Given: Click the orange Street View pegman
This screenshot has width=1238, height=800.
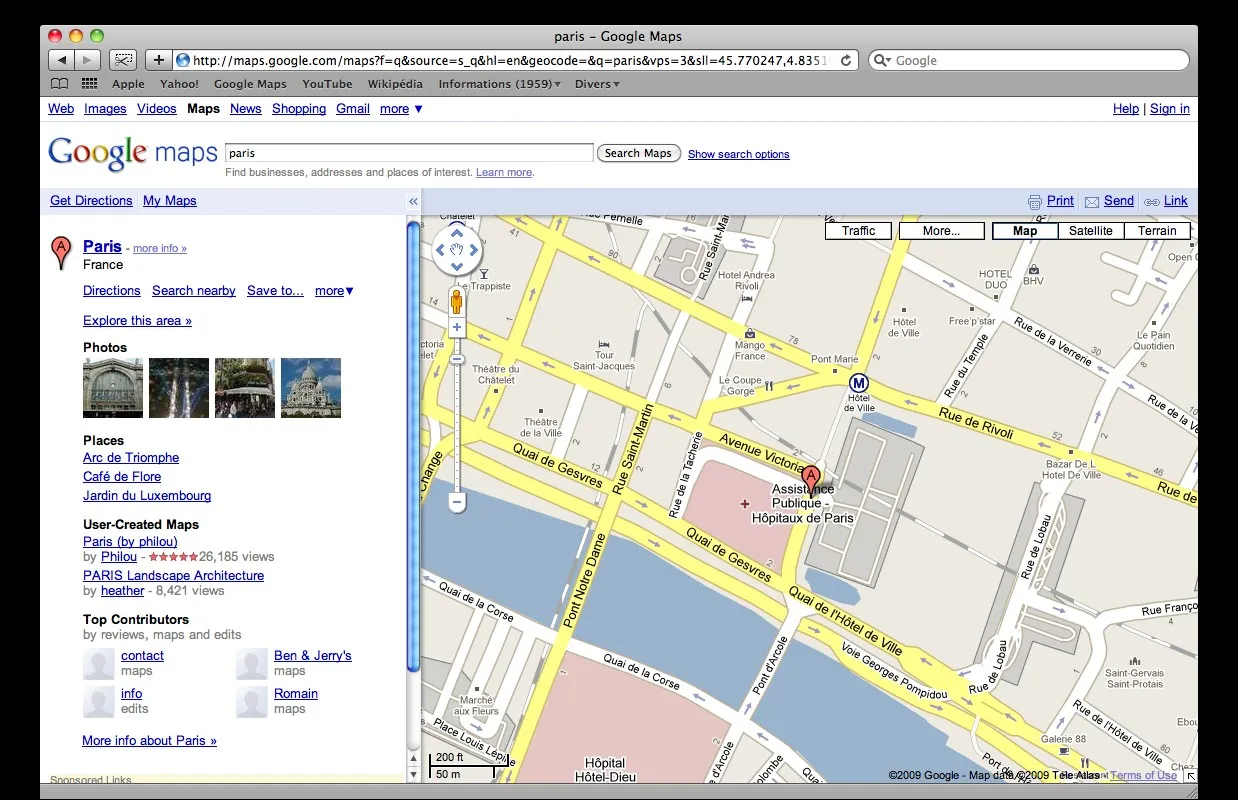Looking at the screenshot, I should pos(457,301).
